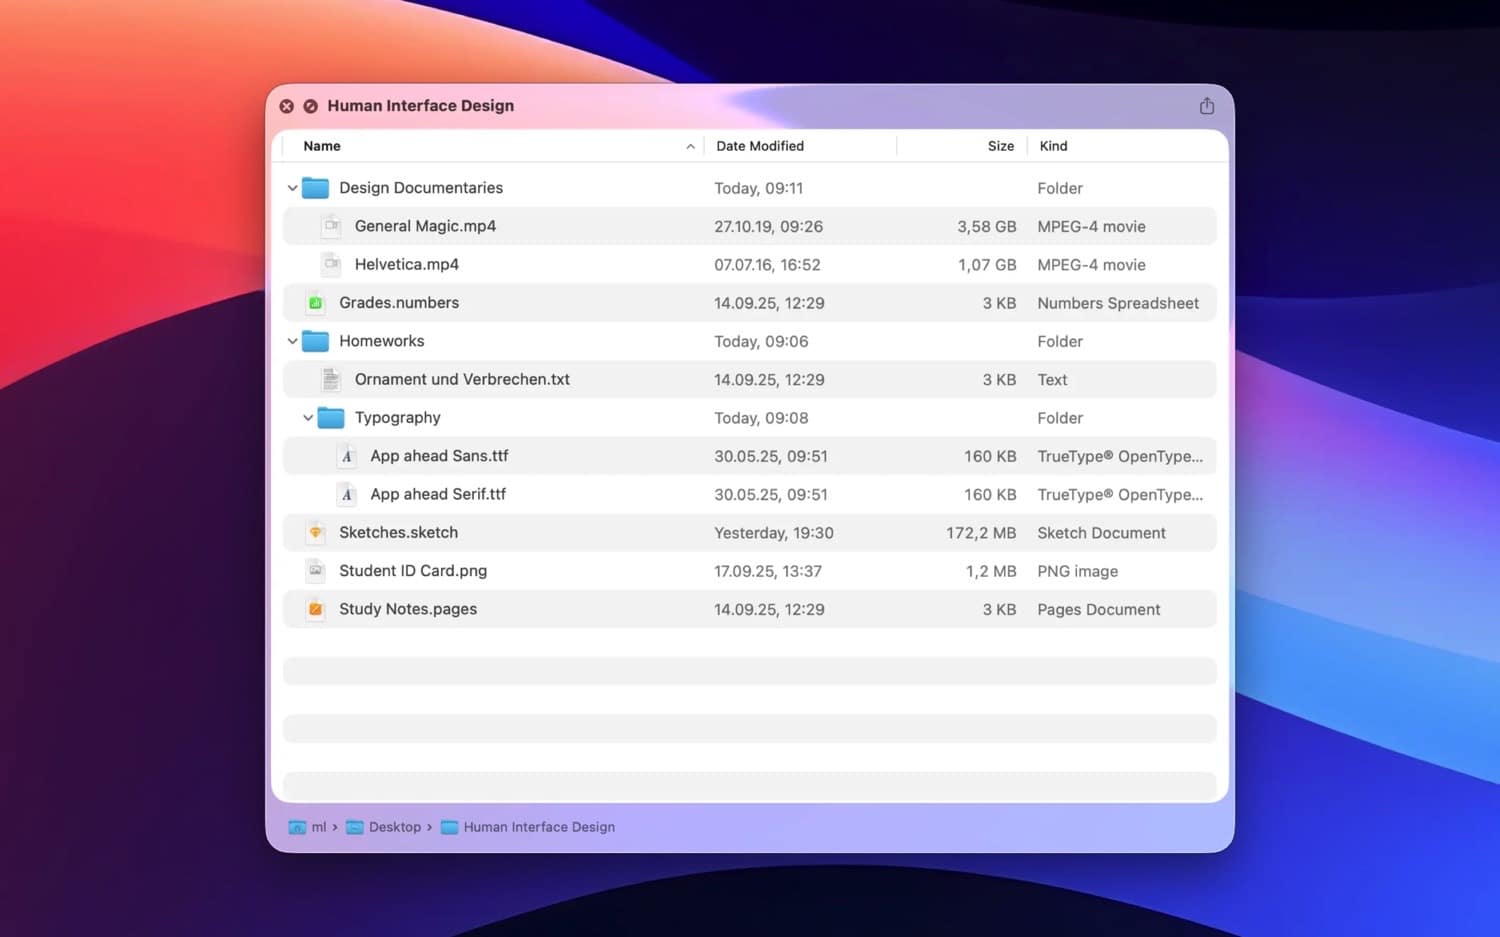Click the Student ID Card.png image icon
The width and height of the screenshot is (1500, 937).
pyautogui.click(x=315, y=571)
